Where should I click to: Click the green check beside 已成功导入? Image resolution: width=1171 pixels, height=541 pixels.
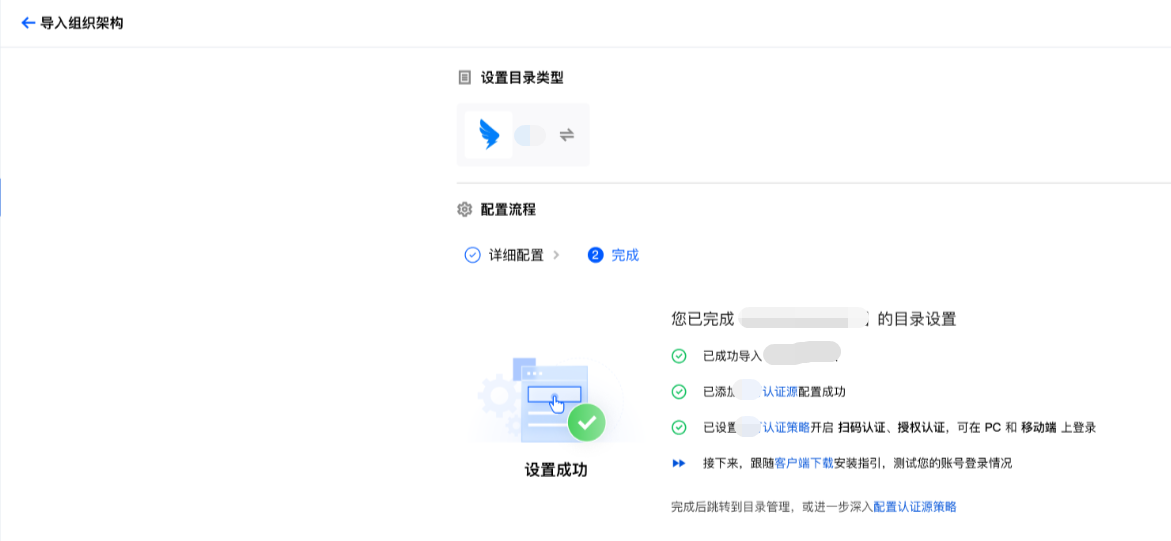pyautogui.click(x=679, y=356)
